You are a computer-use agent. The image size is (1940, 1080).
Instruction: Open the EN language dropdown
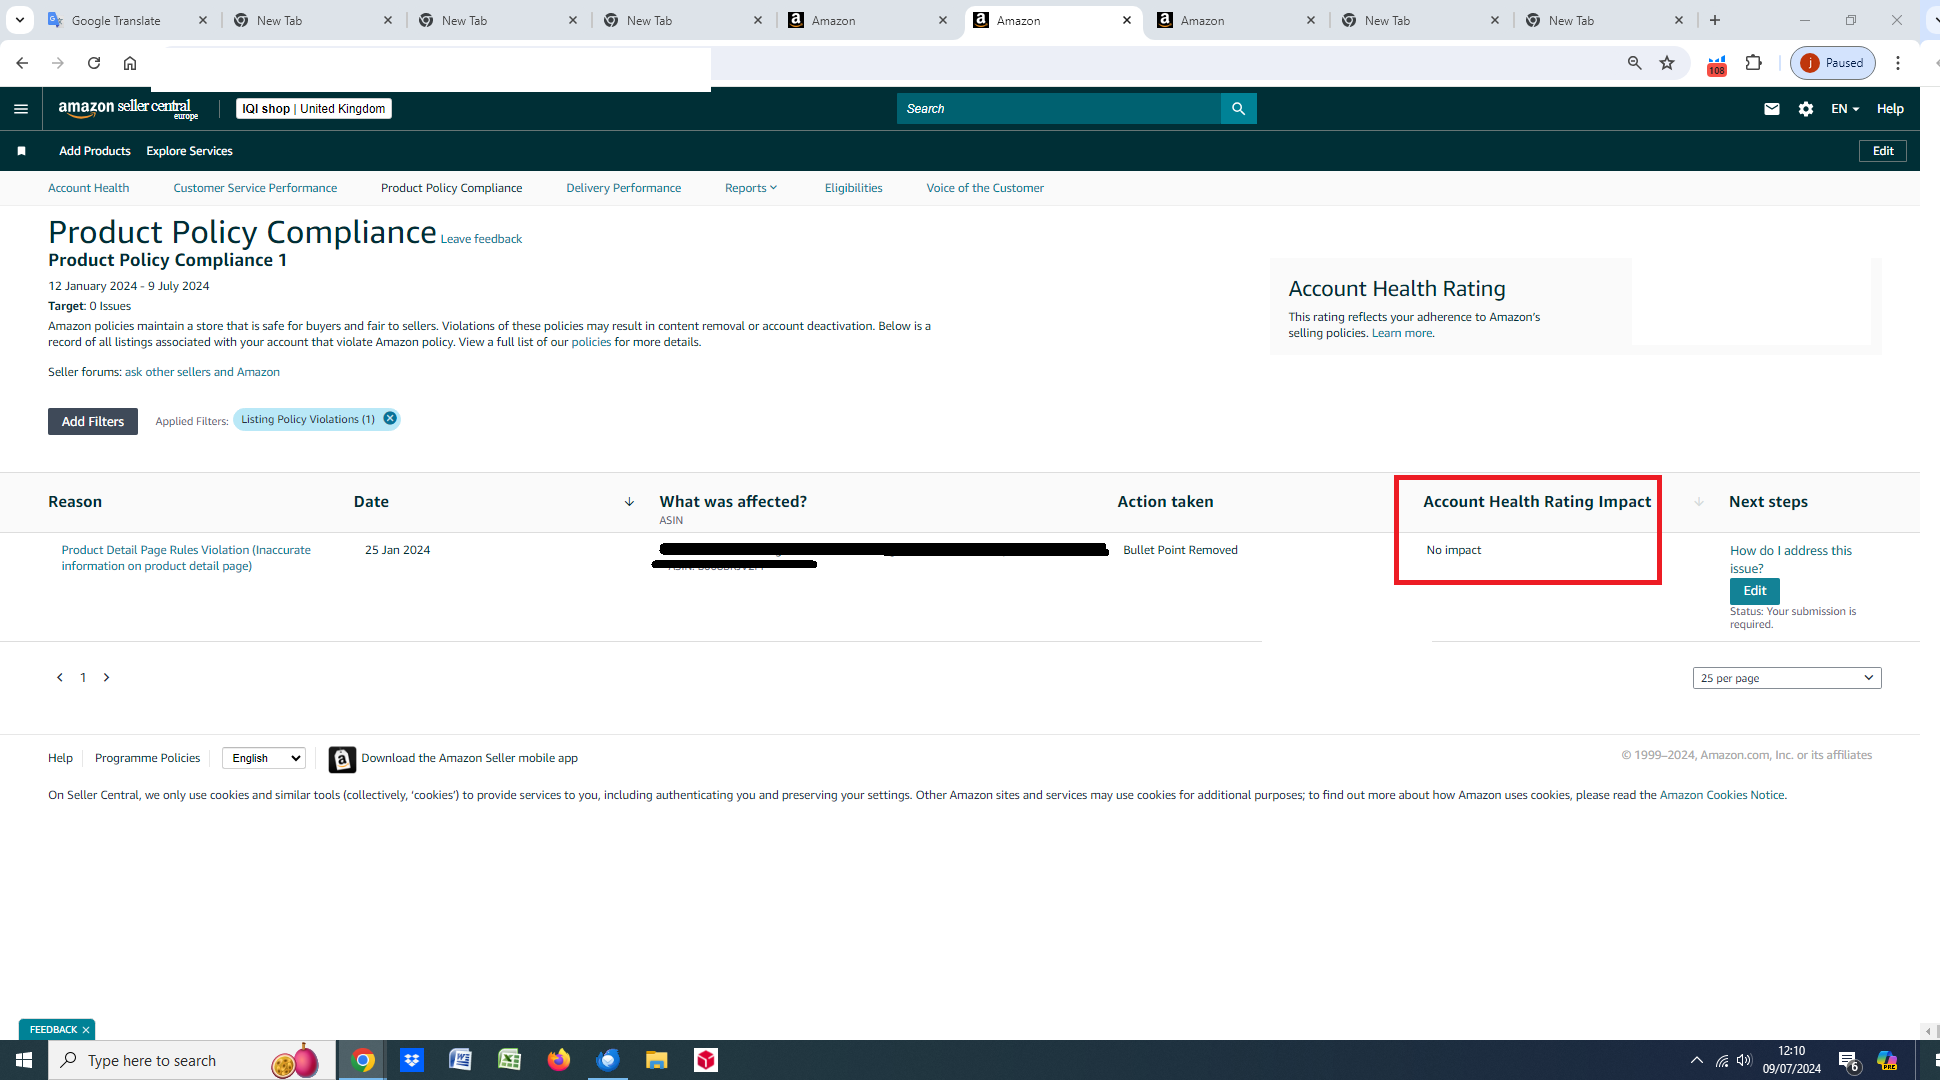click(1845, 109)
